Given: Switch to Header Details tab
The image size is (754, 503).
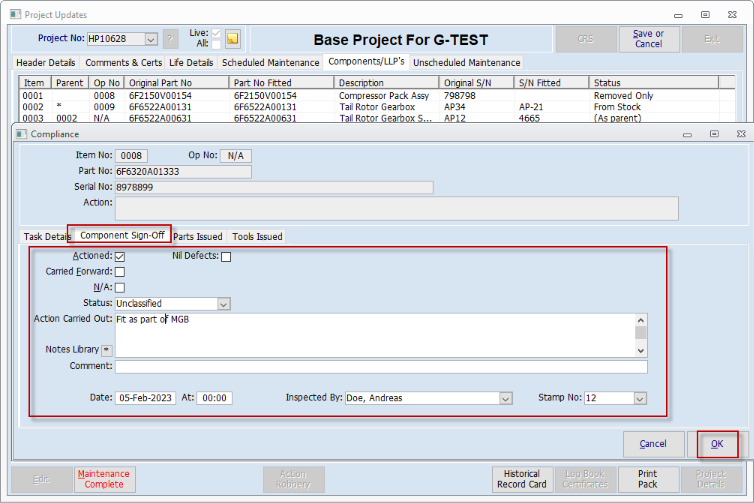Looking at the screenshot, I should click(46, 63).
